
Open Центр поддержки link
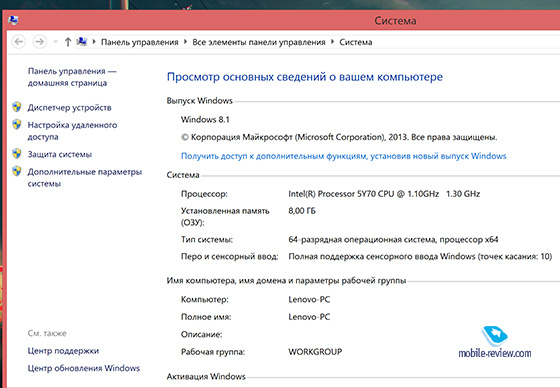point(63,351)
